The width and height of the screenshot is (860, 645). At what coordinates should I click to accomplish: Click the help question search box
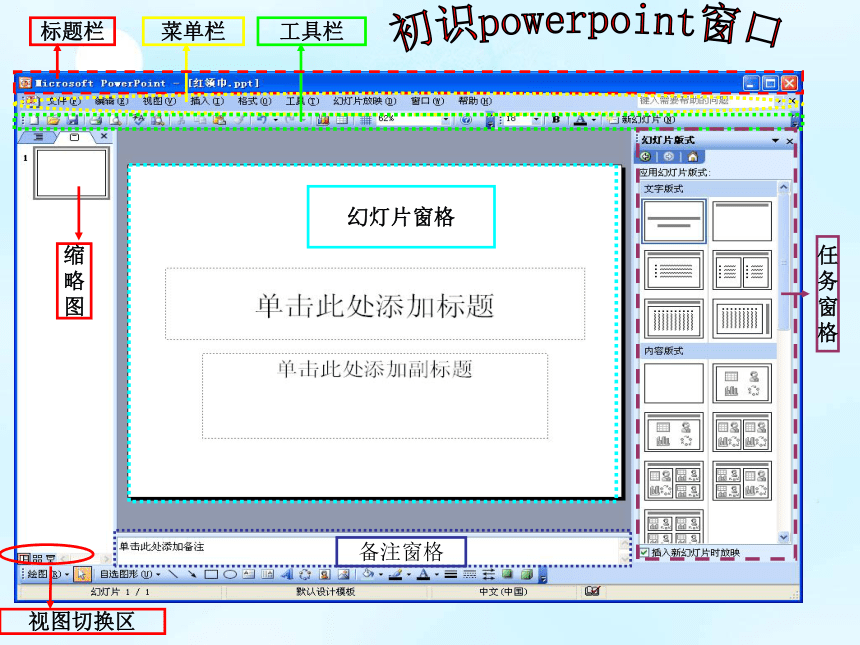pyautogui.click(x=706, y=100)
